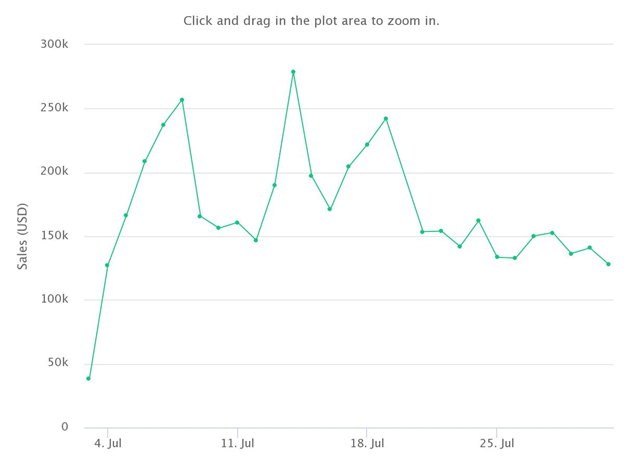Click the chart subtitle about zooming in
Image resolution: width=624 pixels, height=468 pixels.
(311, 21)
